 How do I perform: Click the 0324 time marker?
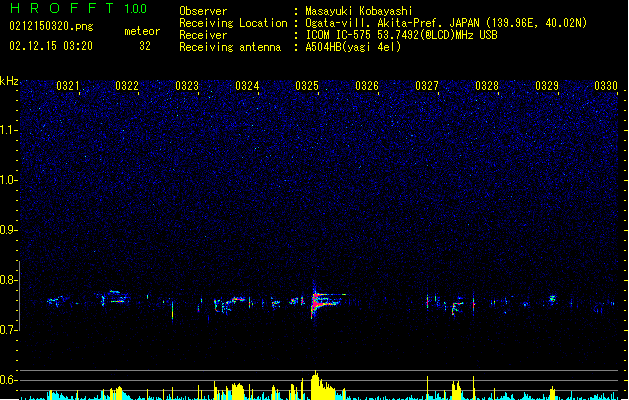[247, 86]
